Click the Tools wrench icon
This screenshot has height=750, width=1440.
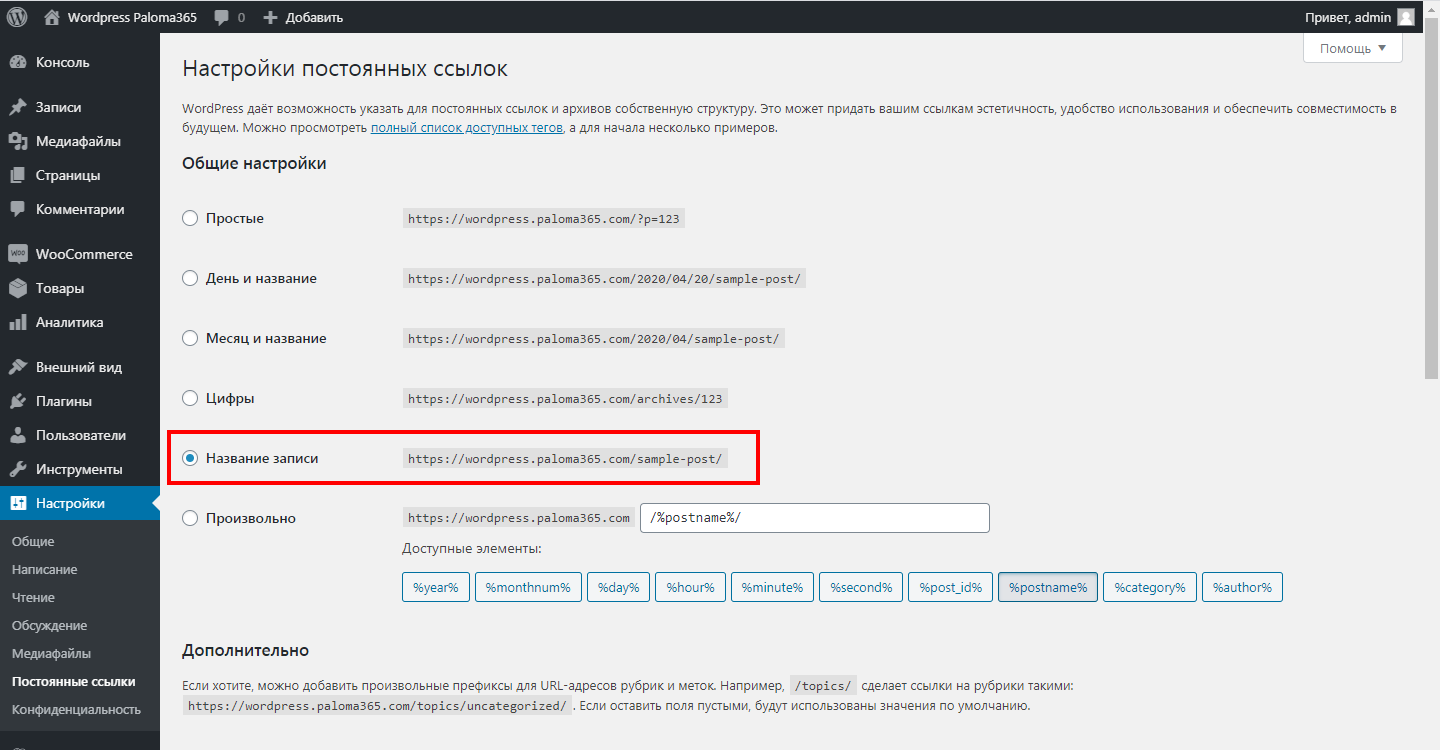(x=17, y=469)
